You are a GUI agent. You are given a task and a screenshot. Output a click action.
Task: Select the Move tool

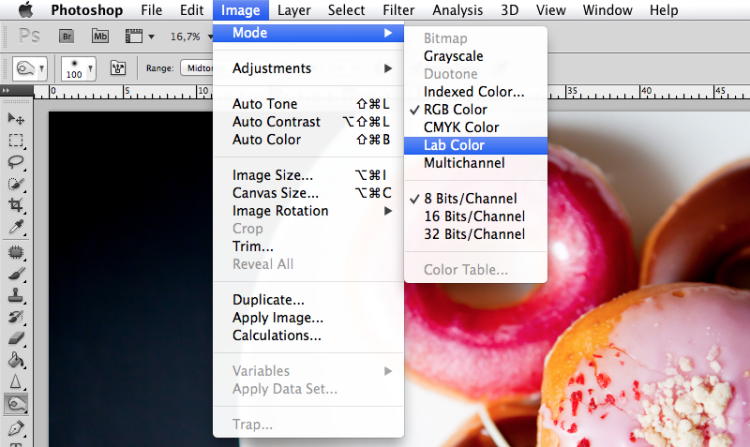coord(16,118)
